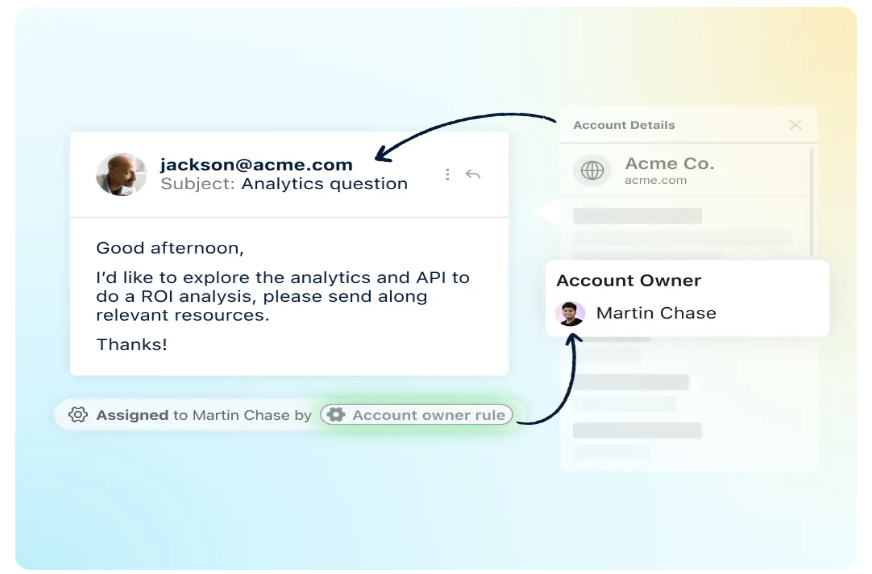Image resolution: width=872 pixels, height=574 pixels.
Task: Open jackson's sender profile photo
Action: point(122,174)
